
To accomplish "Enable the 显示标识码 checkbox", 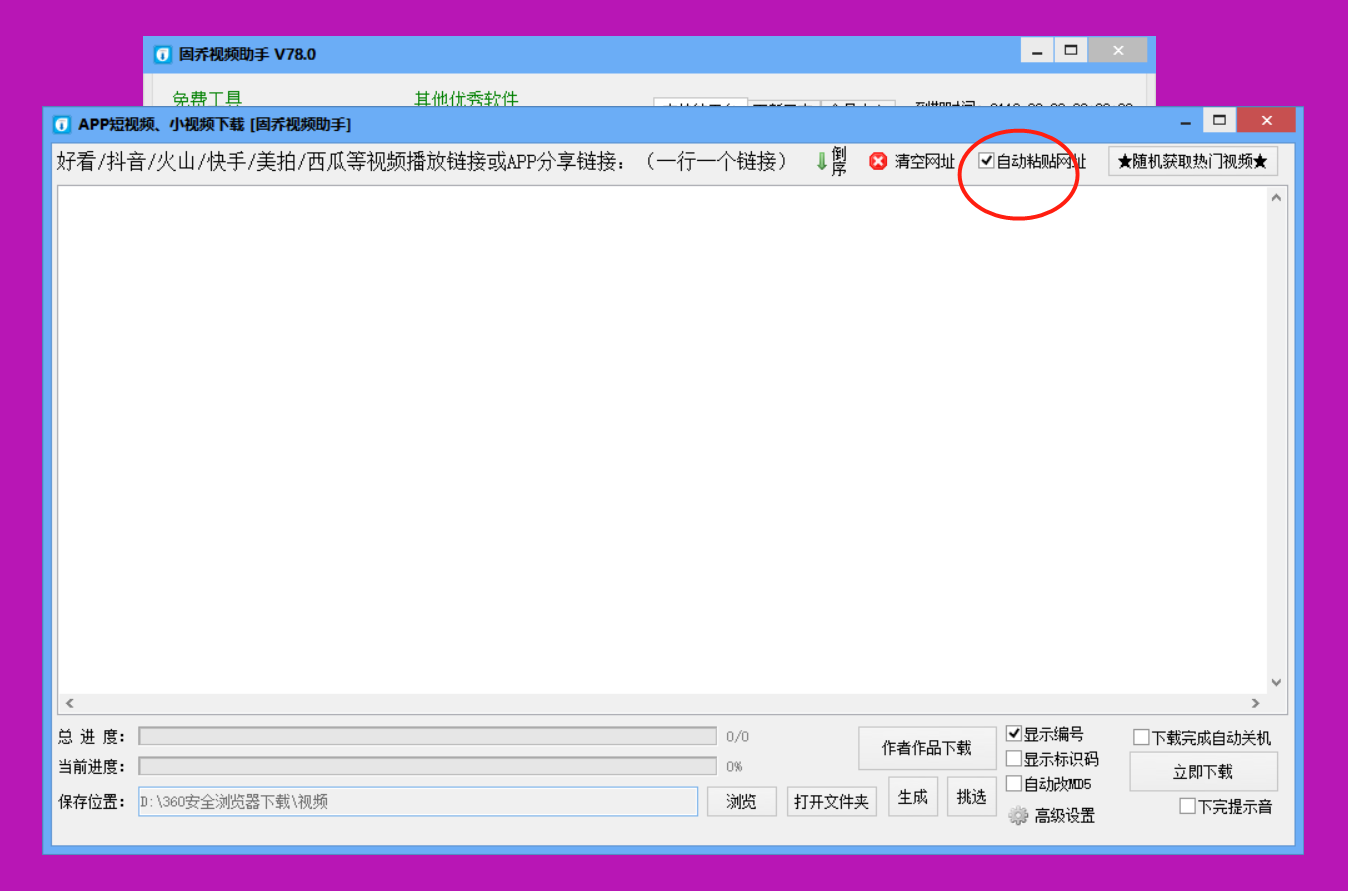I will [x=1014, y=758].
